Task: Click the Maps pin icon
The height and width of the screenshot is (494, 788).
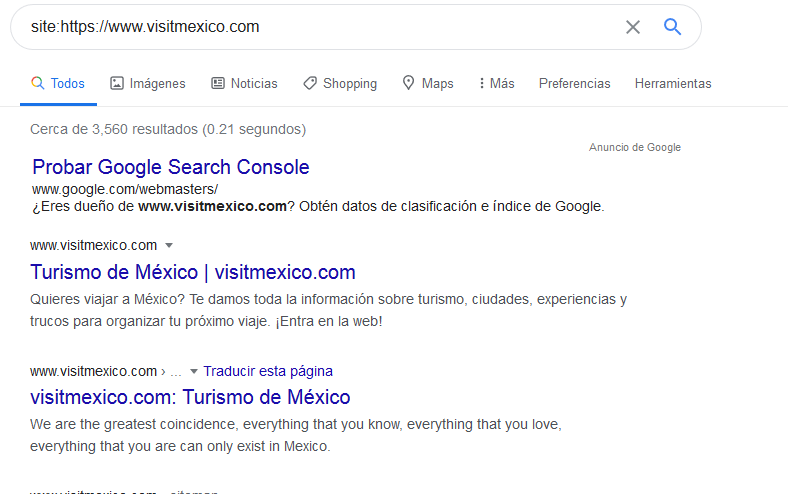Action: pos(409,83)
